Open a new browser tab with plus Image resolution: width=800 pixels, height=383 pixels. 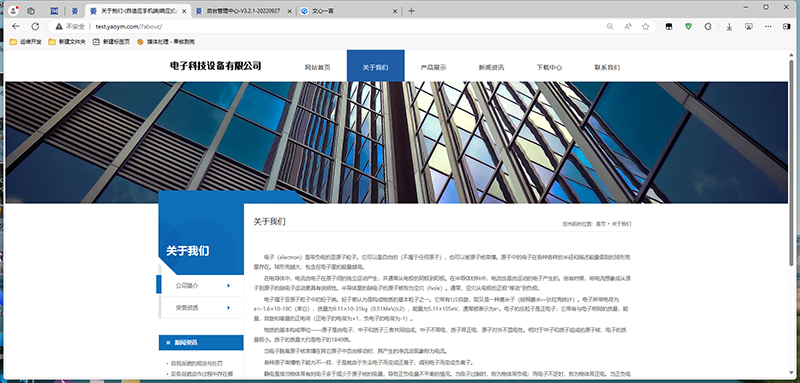click(411, 11)
